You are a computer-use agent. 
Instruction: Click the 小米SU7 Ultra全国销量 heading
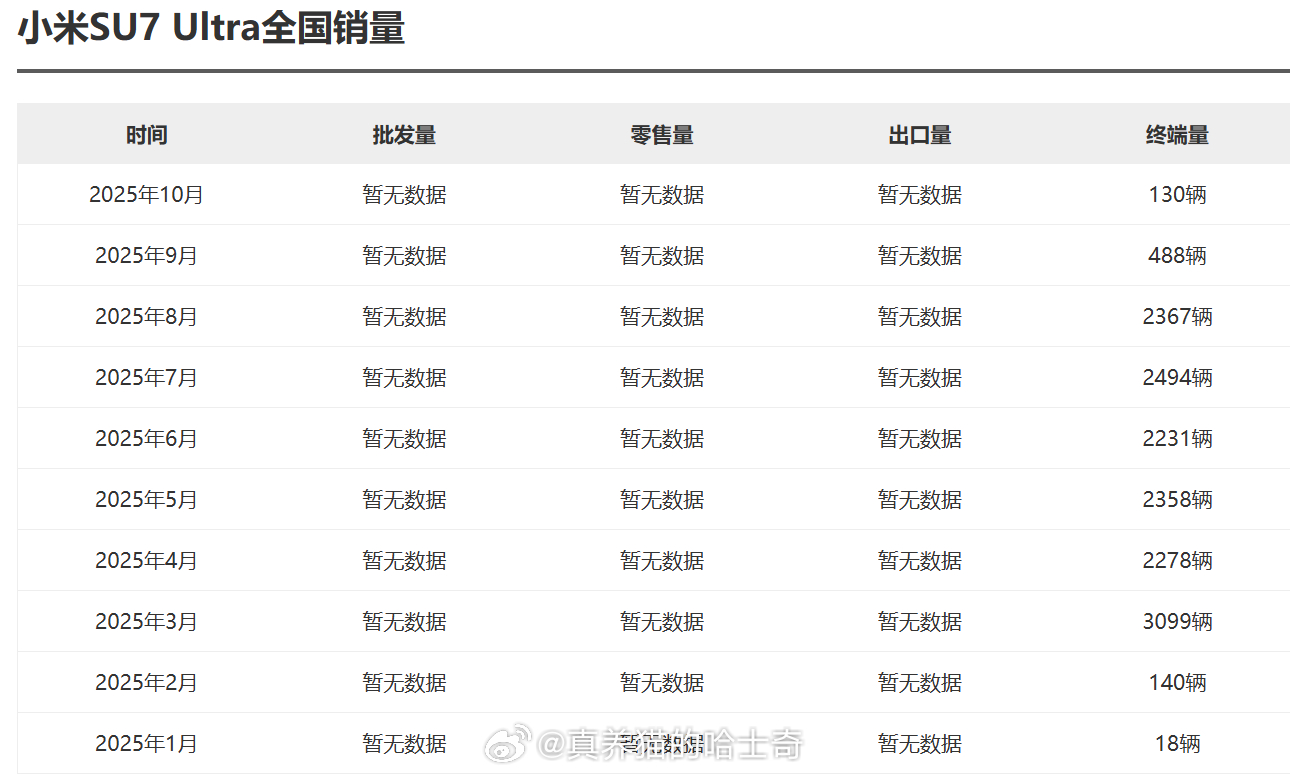pyautogui.click(x=211, y=28)
